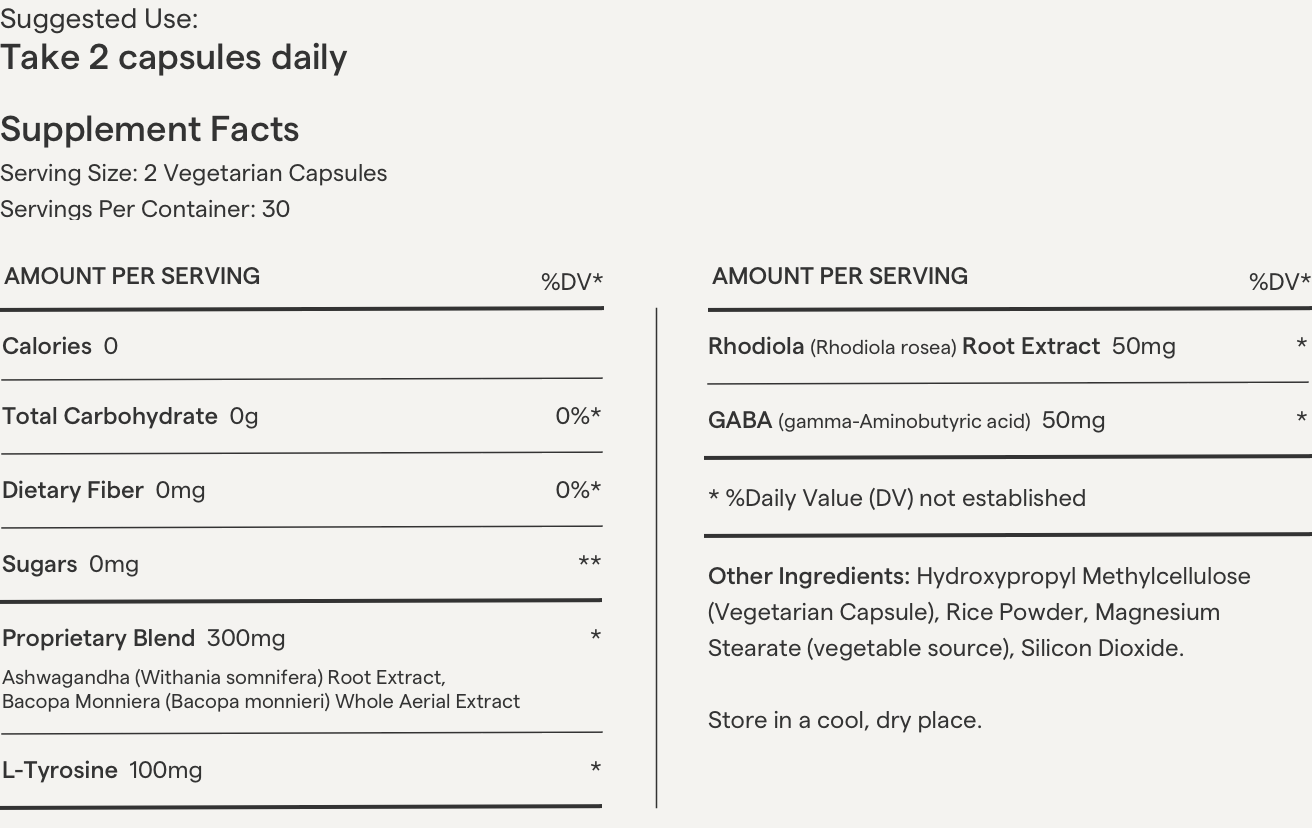Click the "Other Ingredients:" label

coord(808,576)
